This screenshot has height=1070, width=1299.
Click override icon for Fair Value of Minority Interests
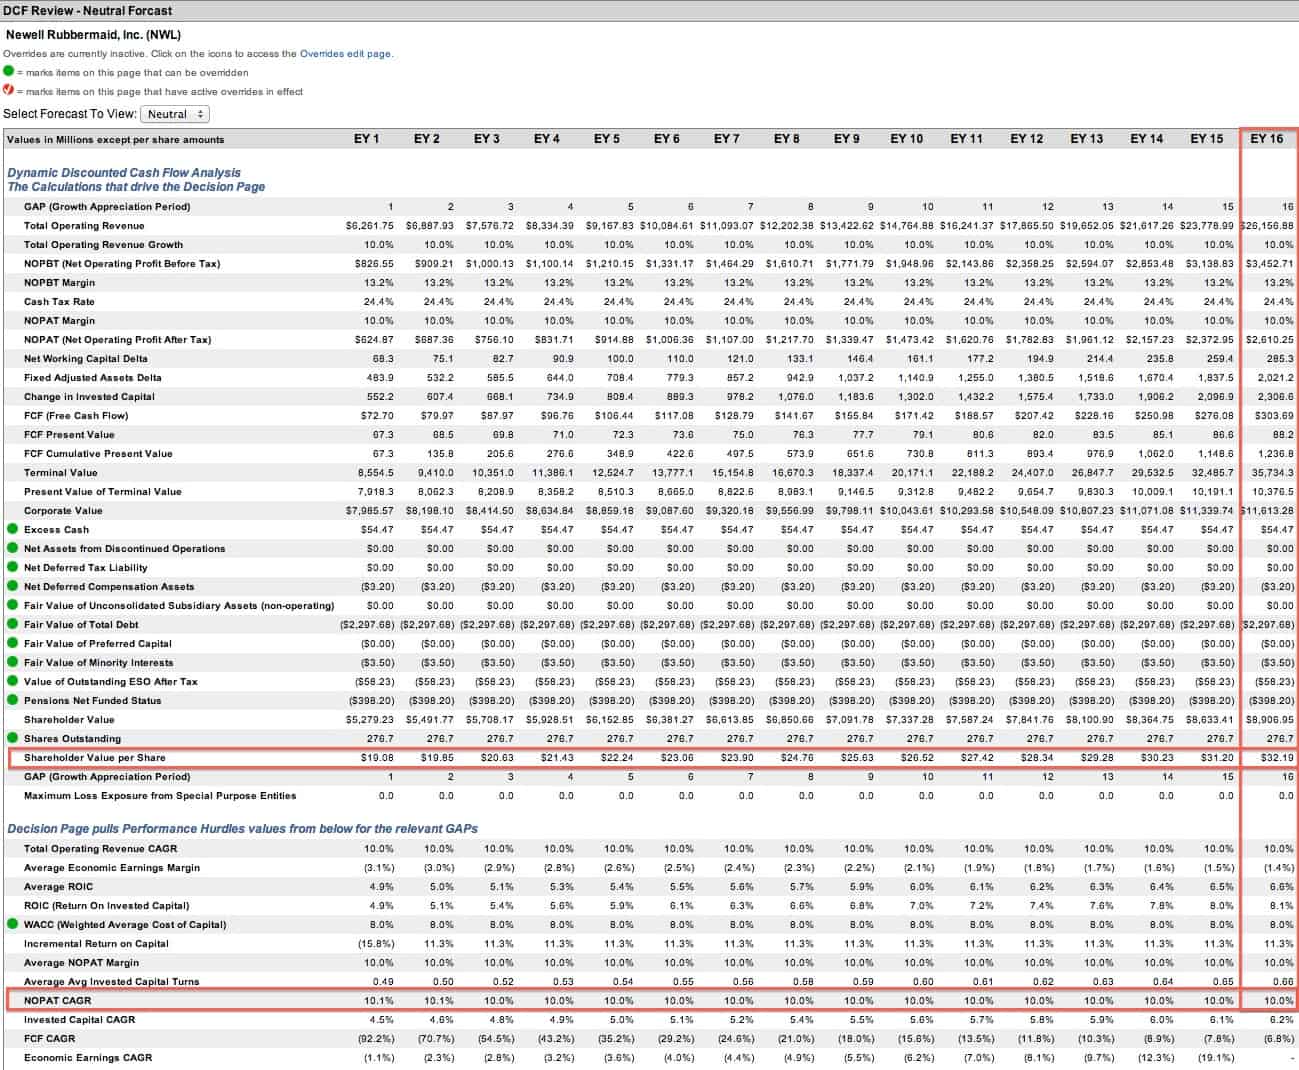point(12,662)
